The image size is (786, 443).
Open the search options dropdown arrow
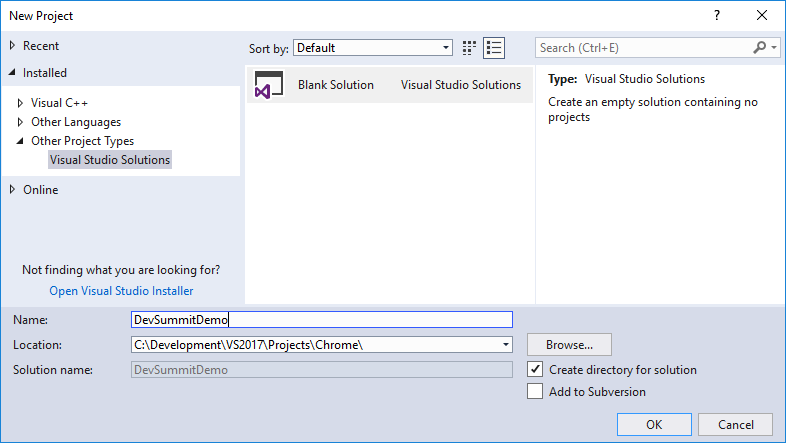774,48
